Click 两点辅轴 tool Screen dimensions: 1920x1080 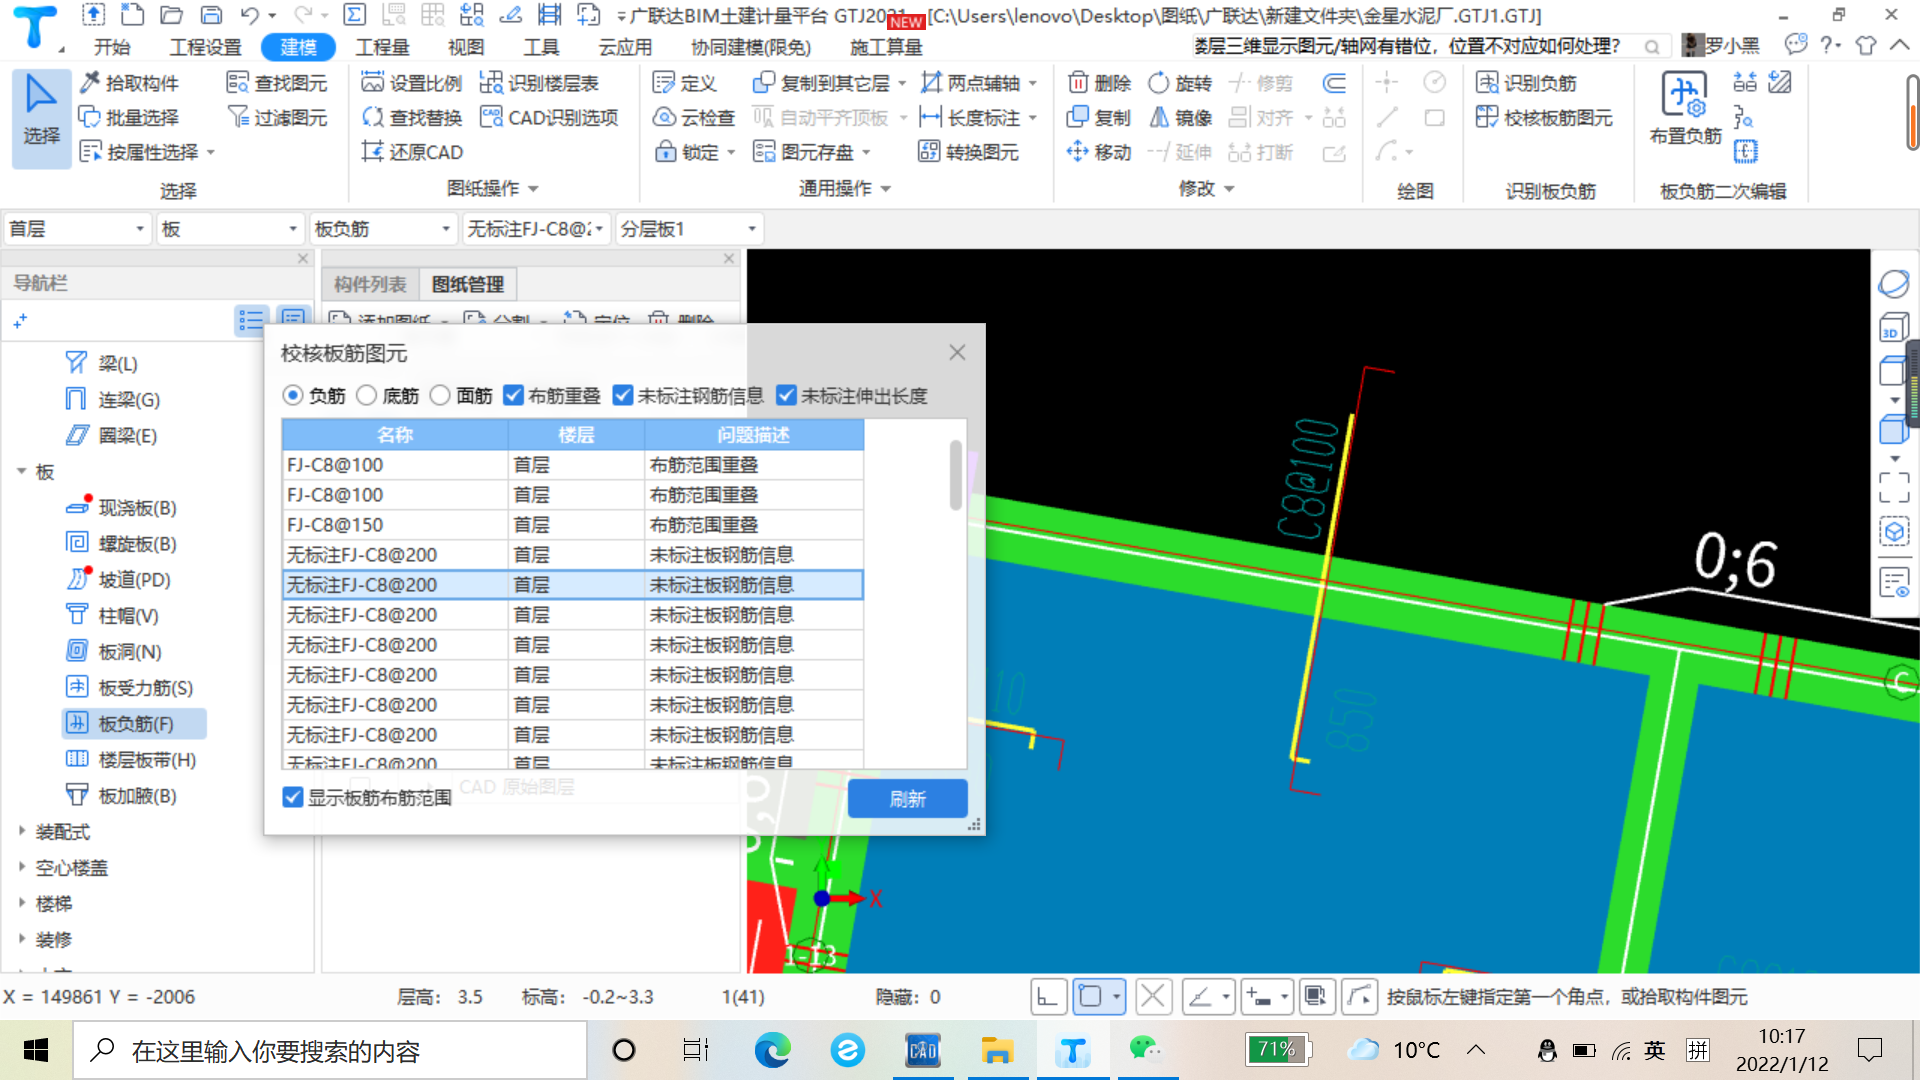coord(970,83)
